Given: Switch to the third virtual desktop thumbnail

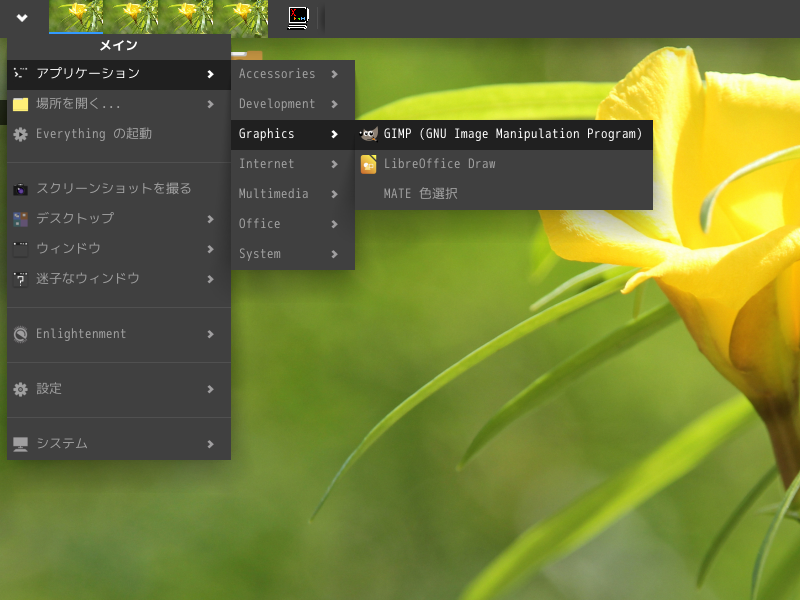Looking at the screenshot, I should (x=186, y=18).
